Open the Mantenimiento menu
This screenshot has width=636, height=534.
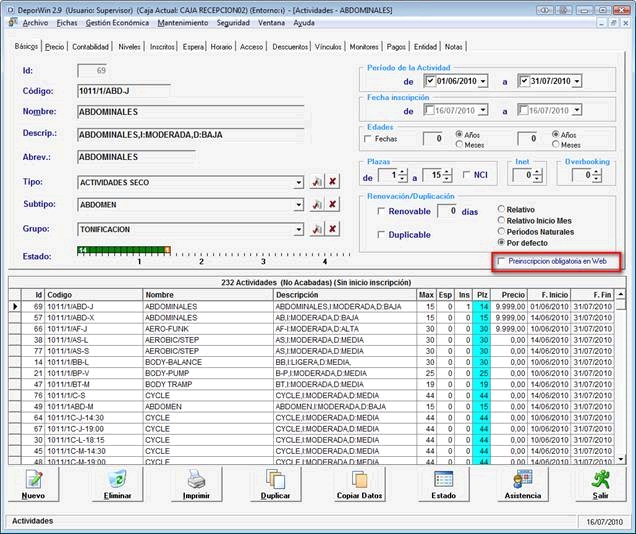point(183,23)
